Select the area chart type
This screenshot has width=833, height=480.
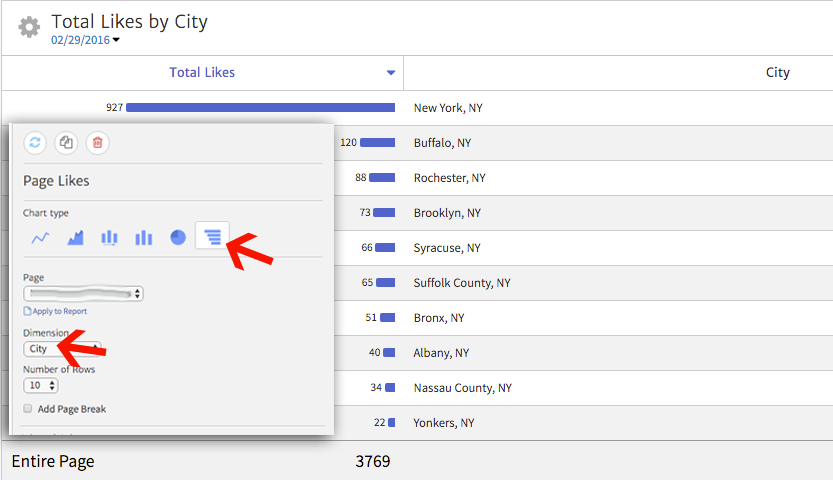[75, 238]
